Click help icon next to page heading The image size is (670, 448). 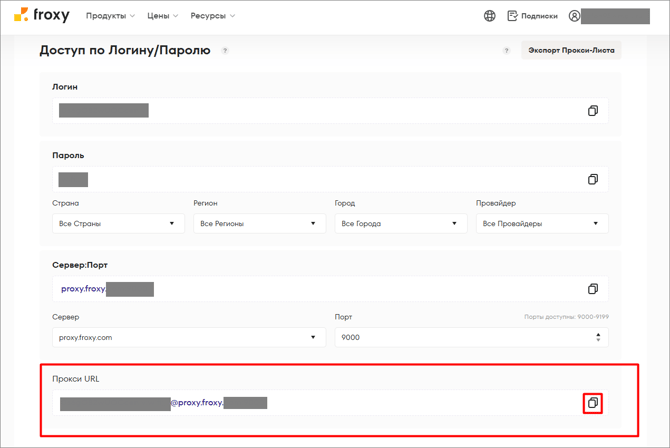(225, 50)
